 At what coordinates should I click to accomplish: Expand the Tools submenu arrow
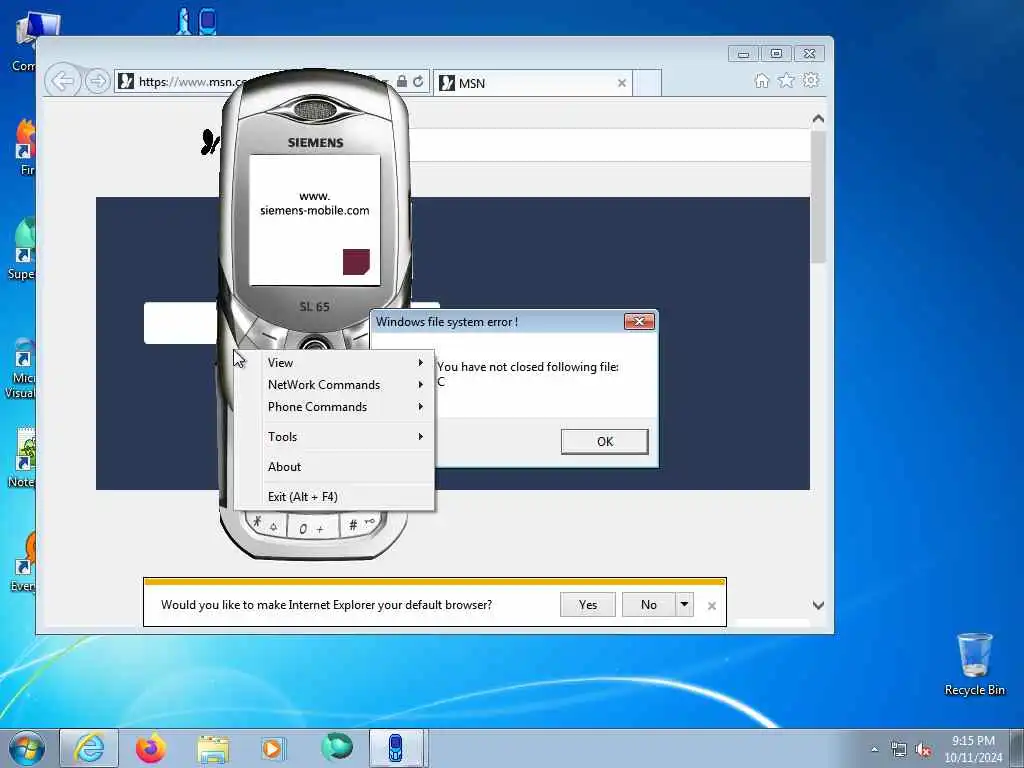click(x=421, y=436)
